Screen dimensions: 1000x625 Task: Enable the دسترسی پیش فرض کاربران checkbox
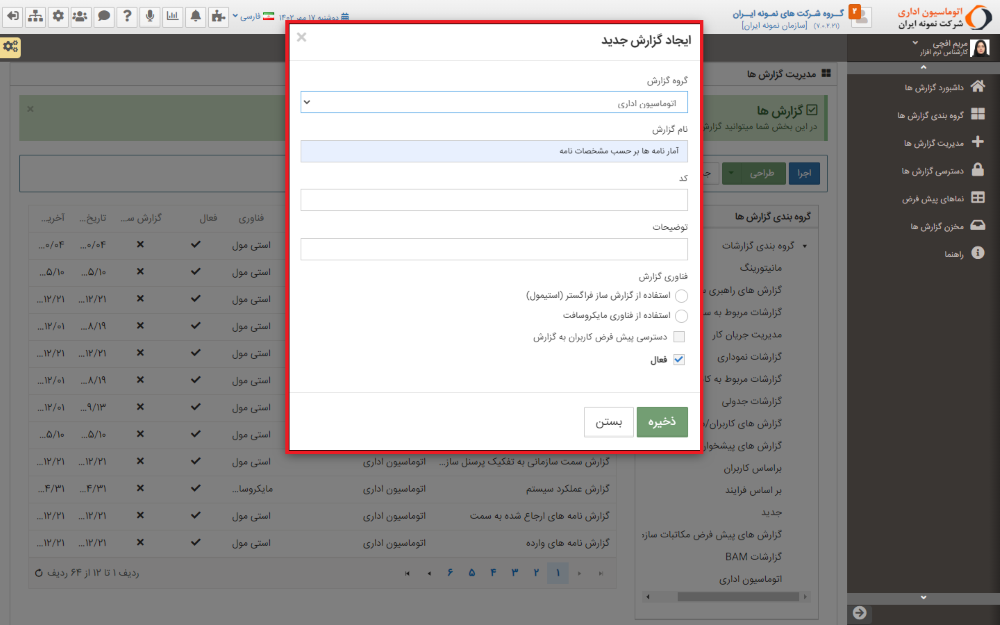[x=679, y=337]
